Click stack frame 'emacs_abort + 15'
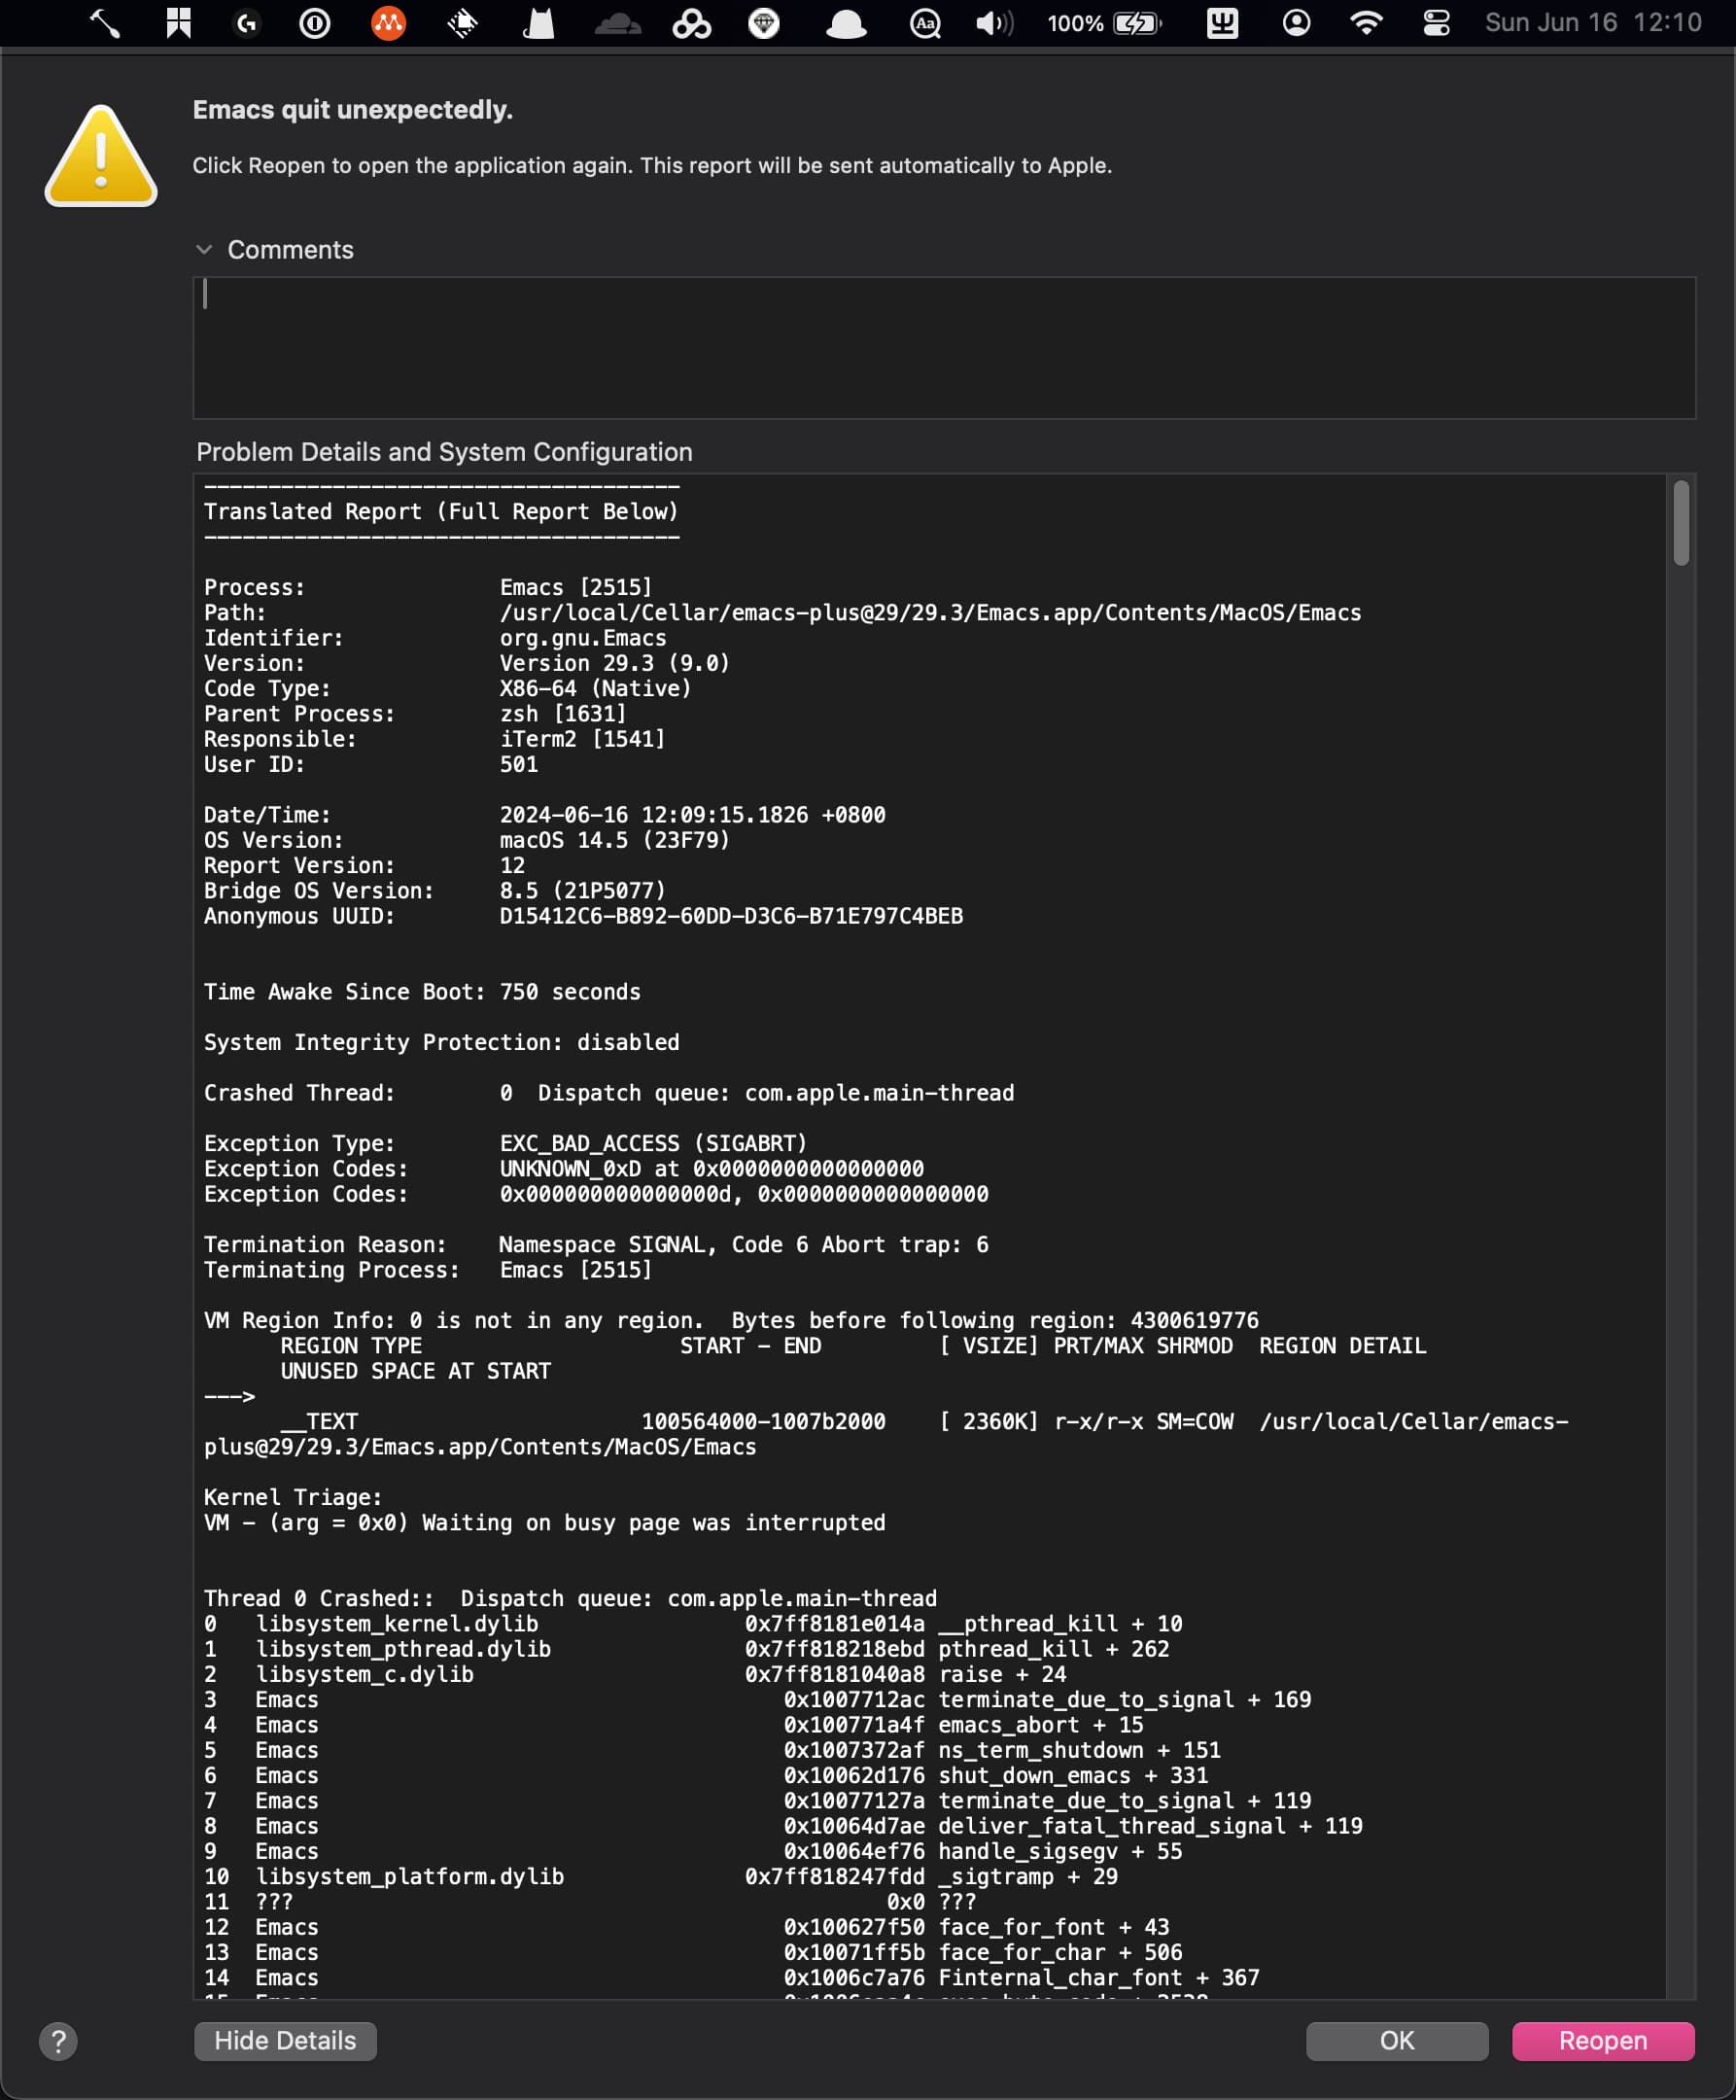1736x2100 pixels. [673, 1725]
